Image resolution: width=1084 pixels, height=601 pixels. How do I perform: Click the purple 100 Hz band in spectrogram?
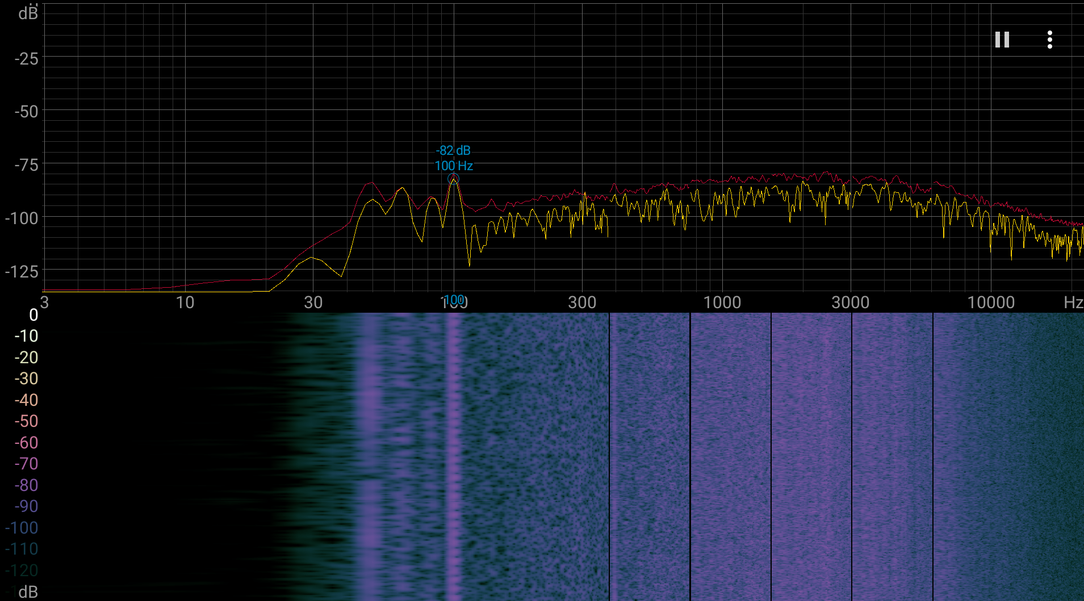(x=453, y=456)
